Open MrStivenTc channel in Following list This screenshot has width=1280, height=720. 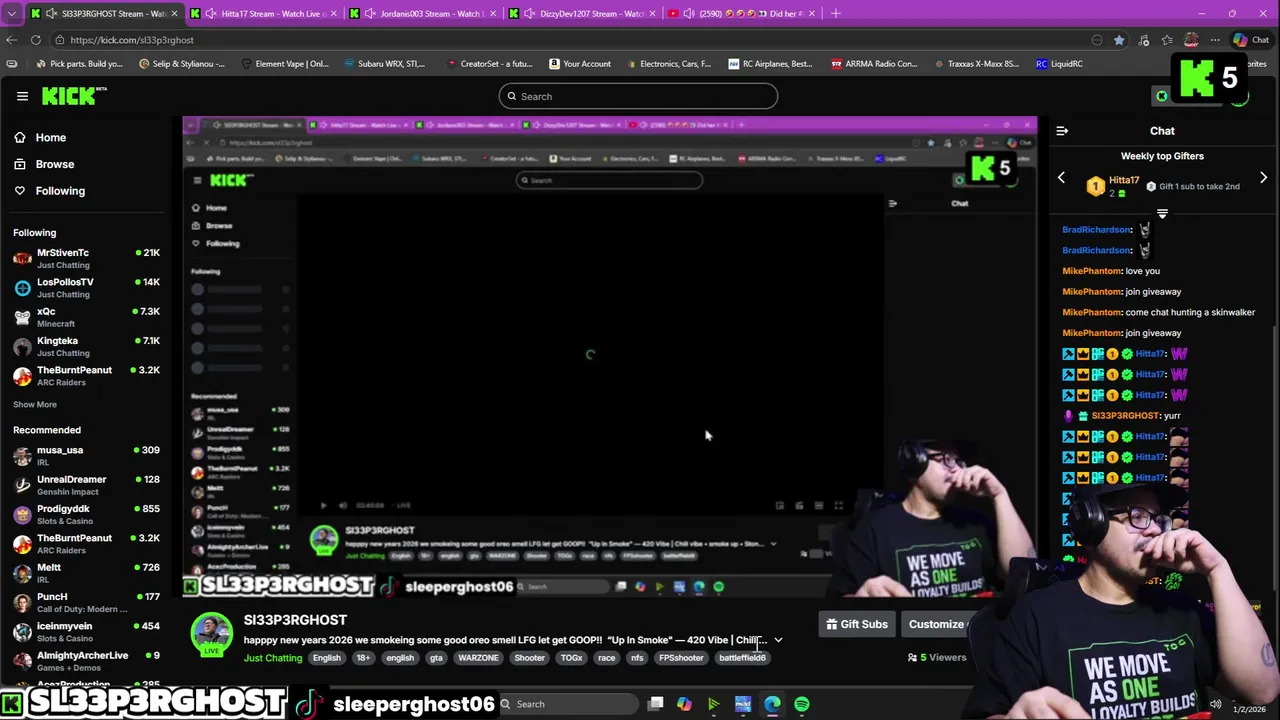86,258
